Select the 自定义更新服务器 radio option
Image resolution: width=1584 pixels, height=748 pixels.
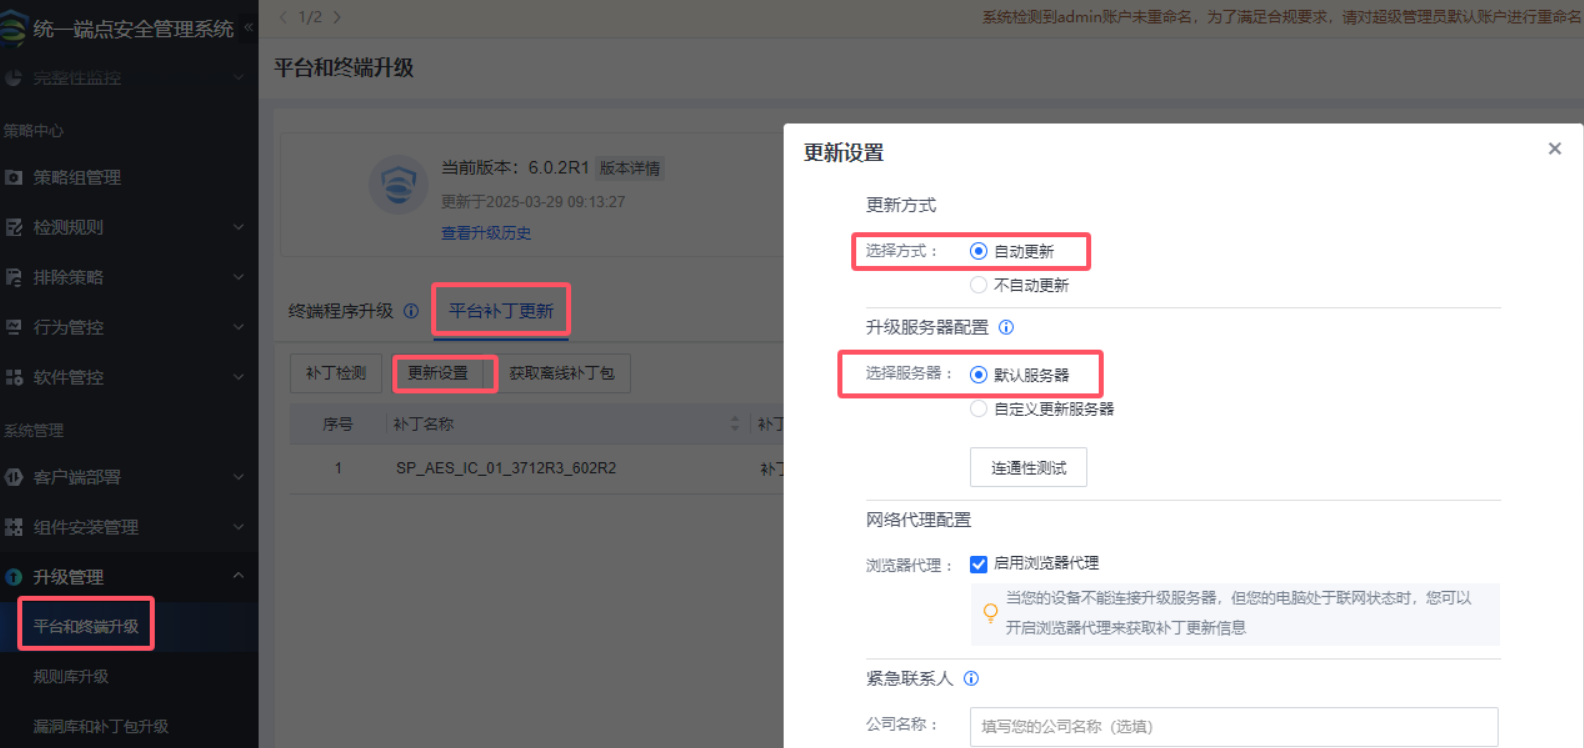point(979,408)
